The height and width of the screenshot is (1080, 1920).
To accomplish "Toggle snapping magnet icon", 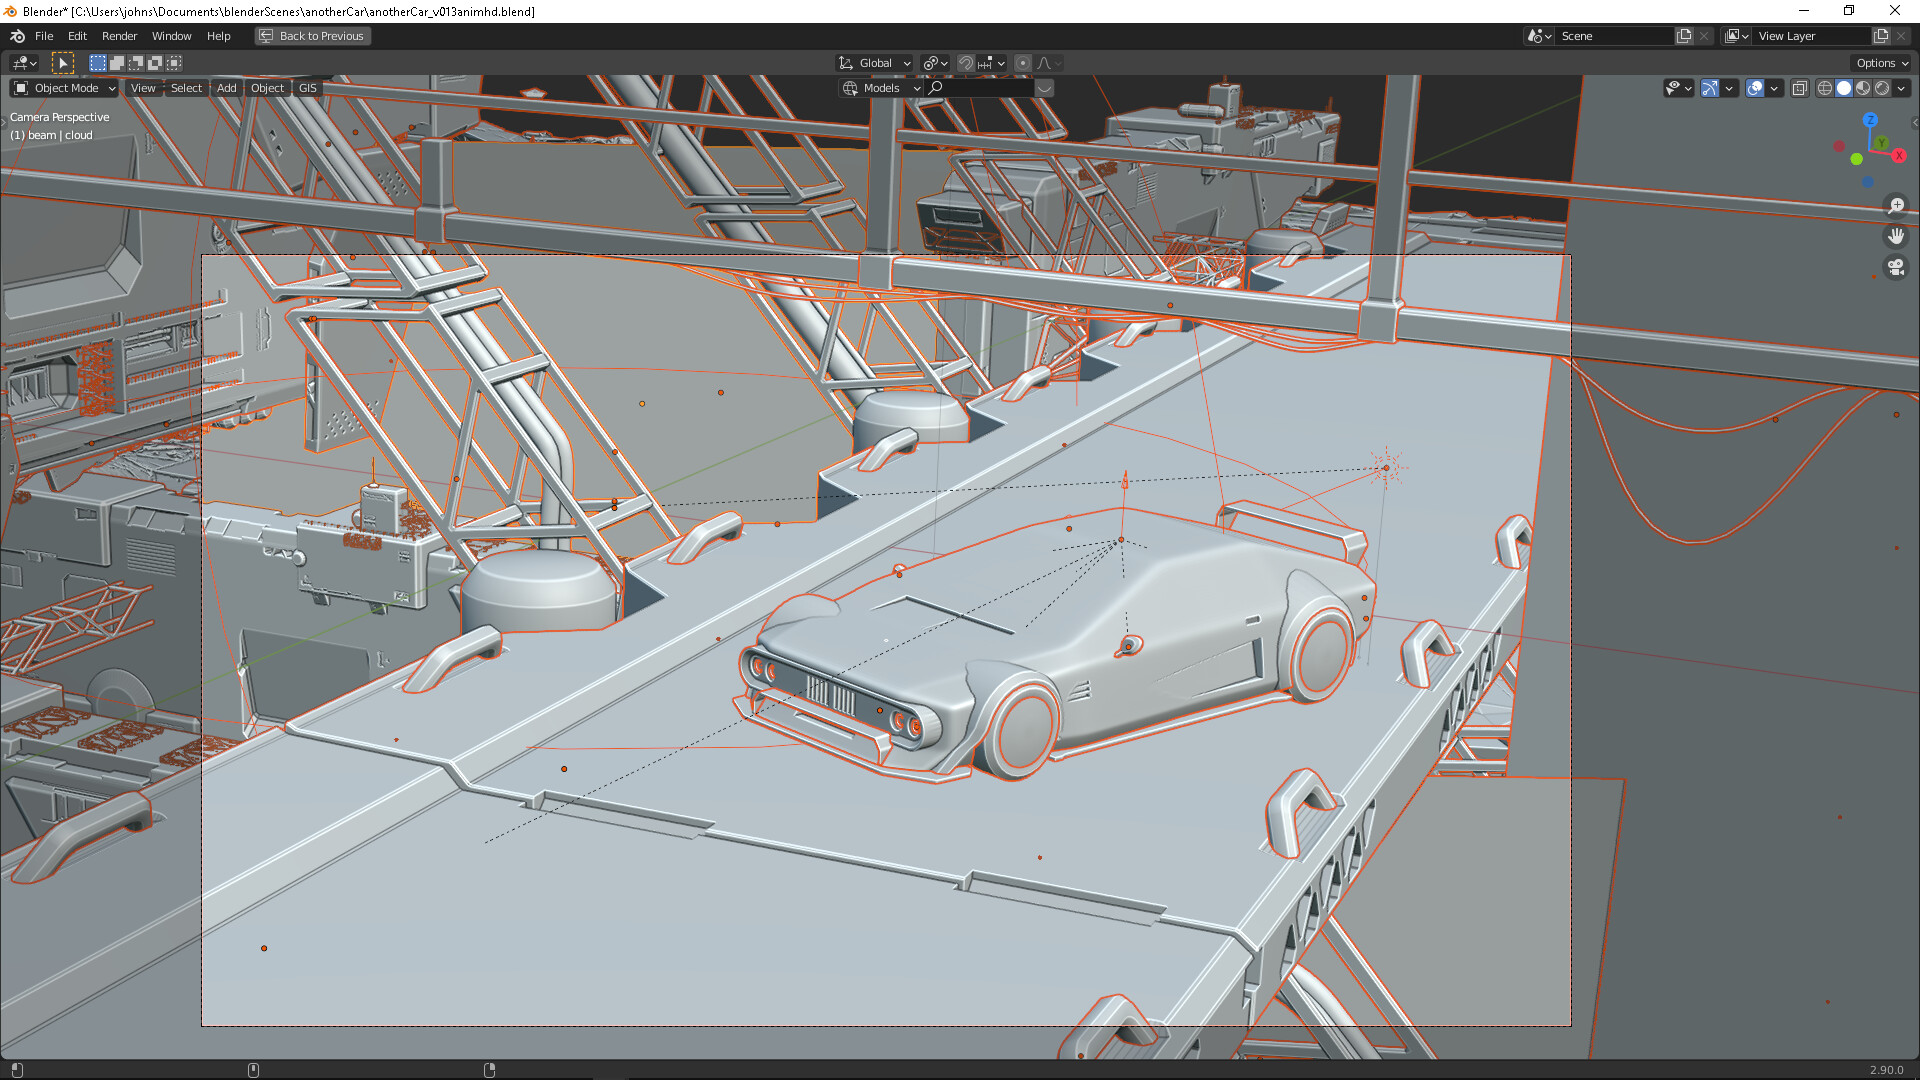I will pos(965,63).
